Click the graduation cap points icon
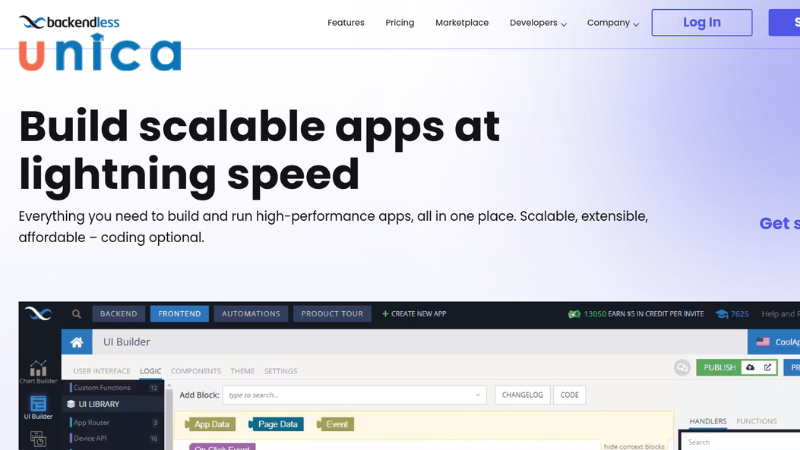The image size is (800, 450). point(721,314)
